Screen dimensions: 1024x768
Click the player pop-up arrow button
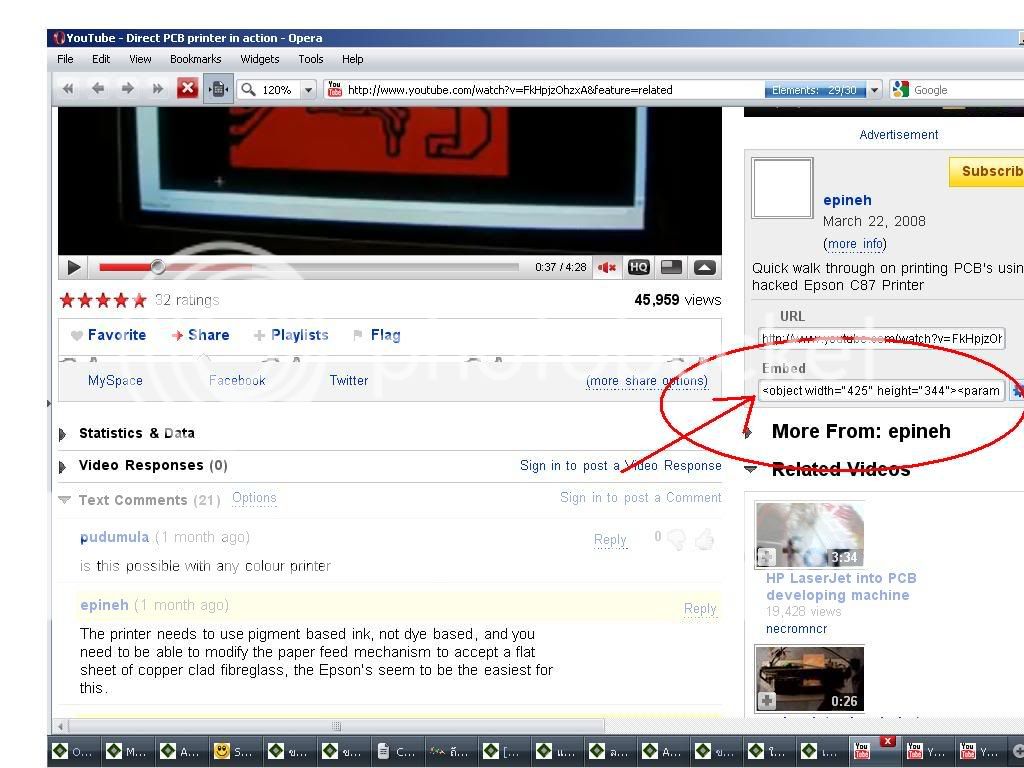705,267
